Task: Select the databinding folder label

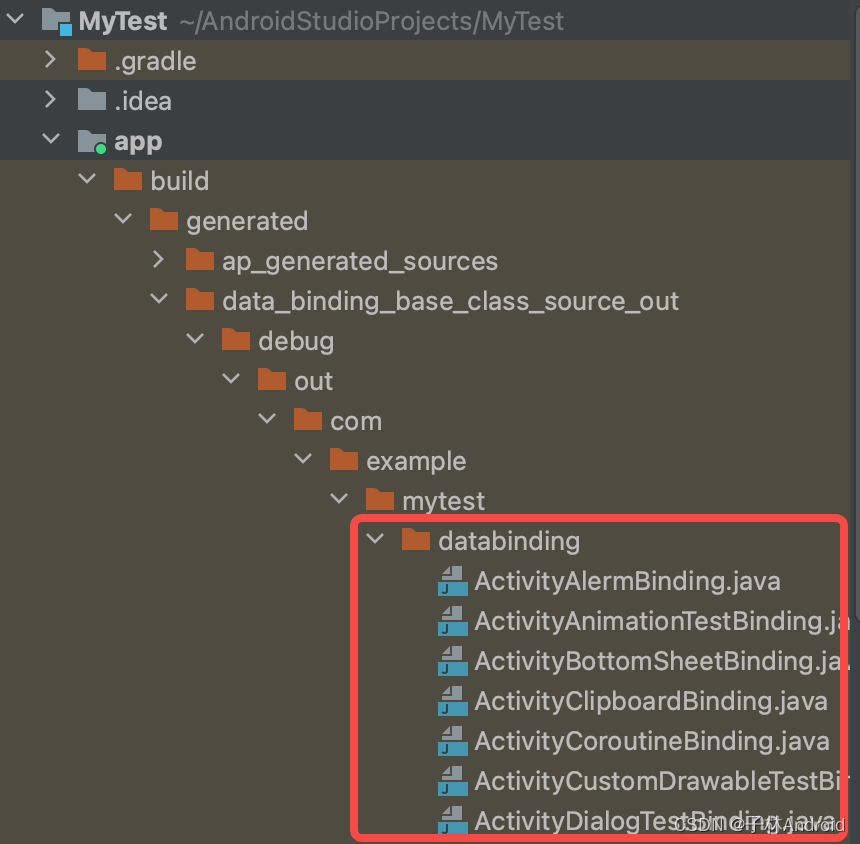Action: [510, 541]
